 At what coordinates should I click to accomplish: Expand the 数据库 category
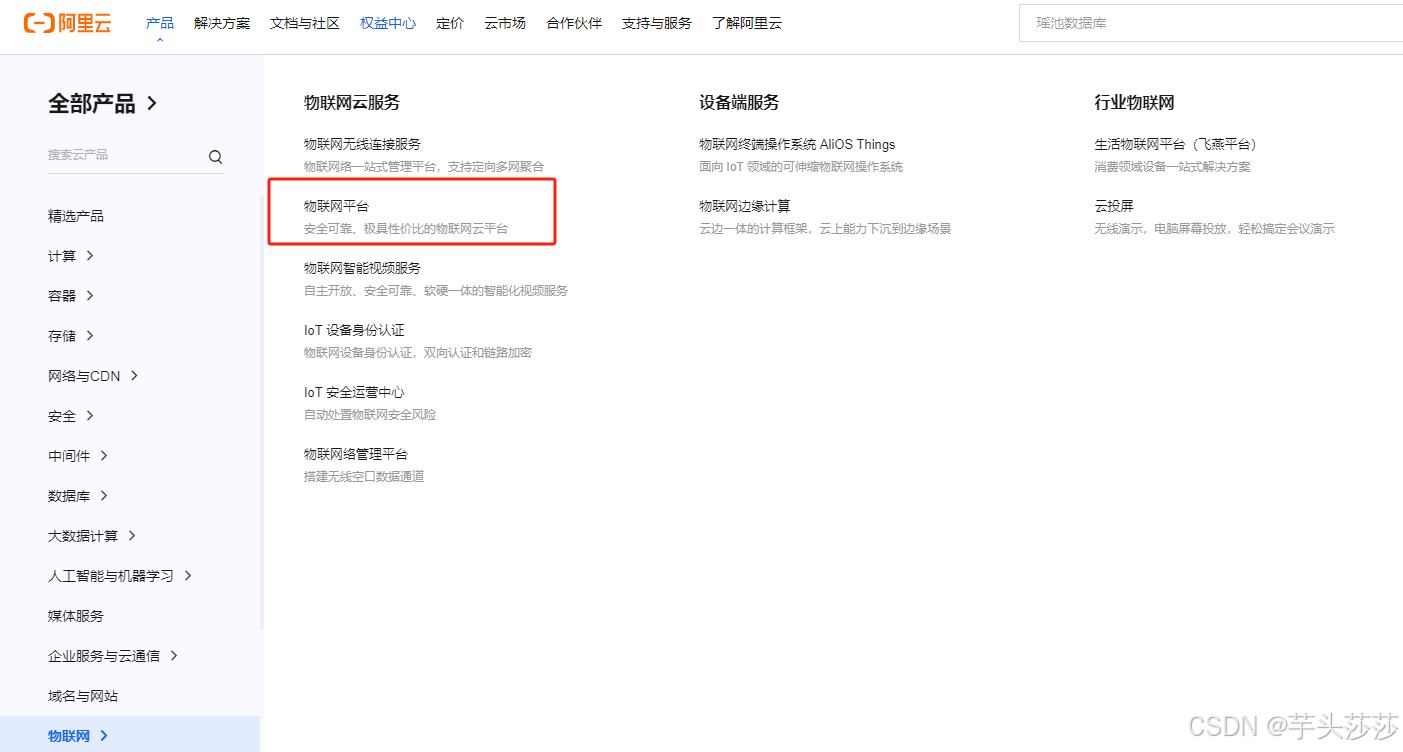[x=78, y=496]
